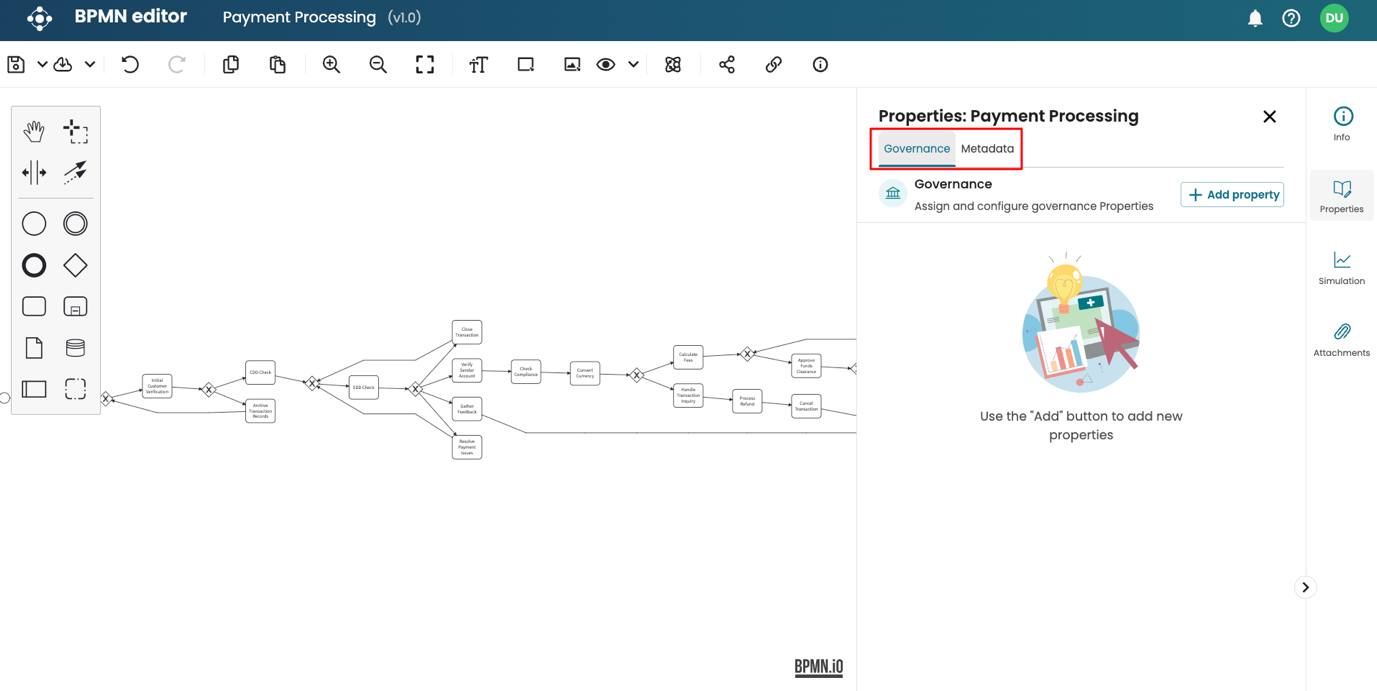Image resolution: width=1377 pixels, height=691 pixels.
Task: Click the Add property button
Action: [1232, 195]
